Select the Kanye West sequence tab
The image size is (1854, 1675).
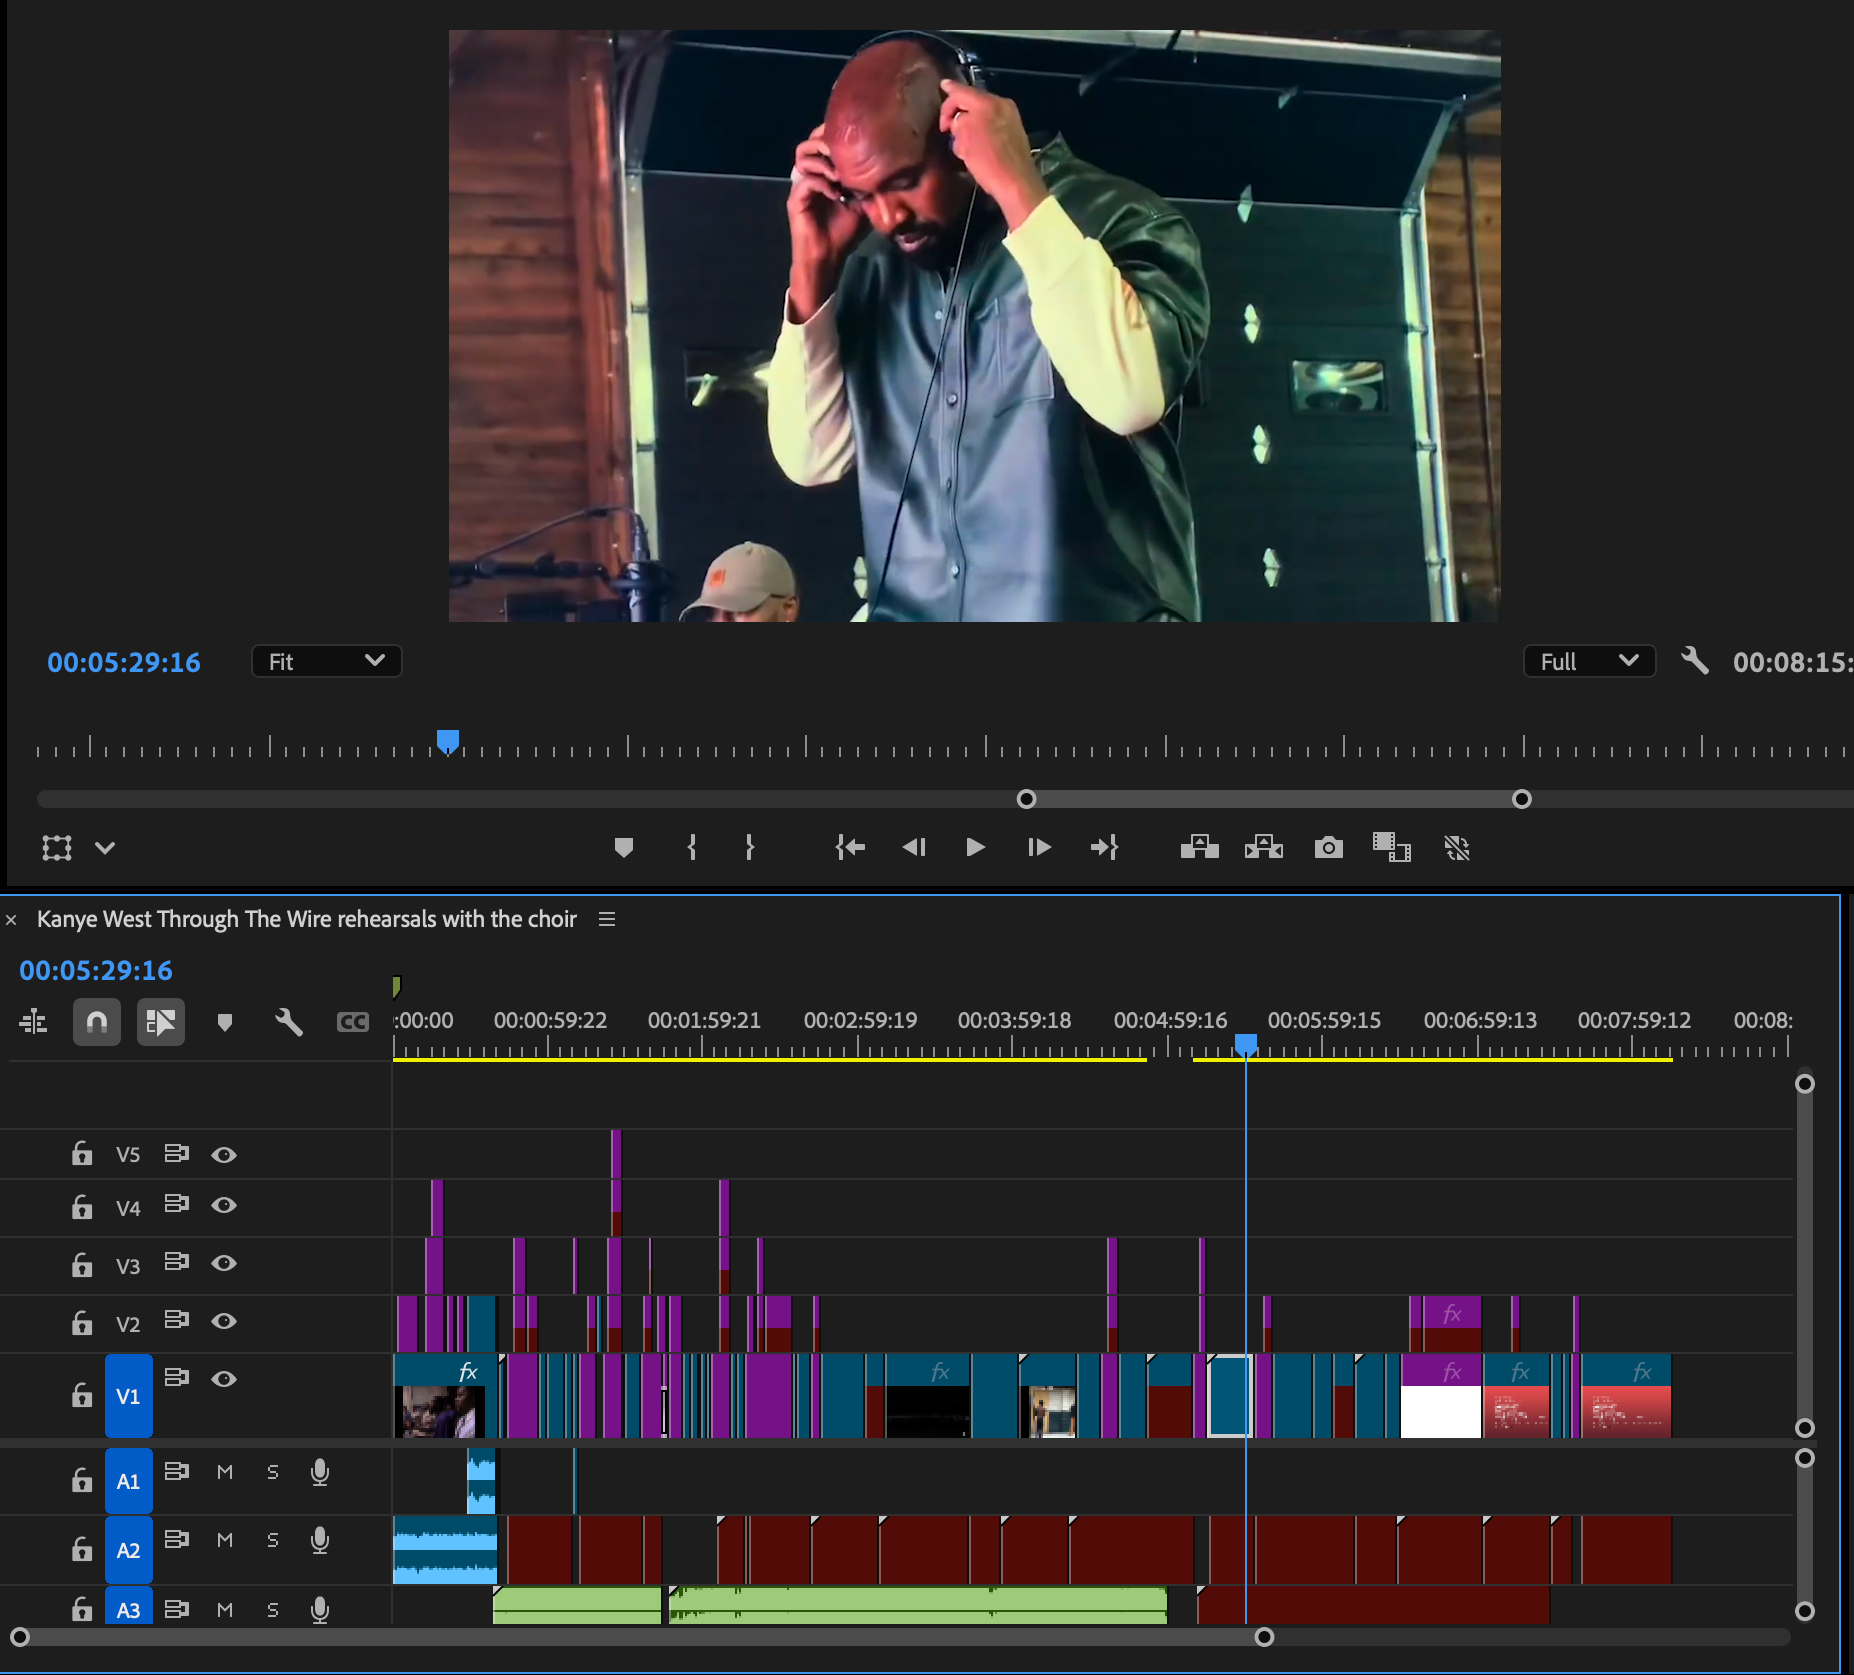click(x=306, y=919)
